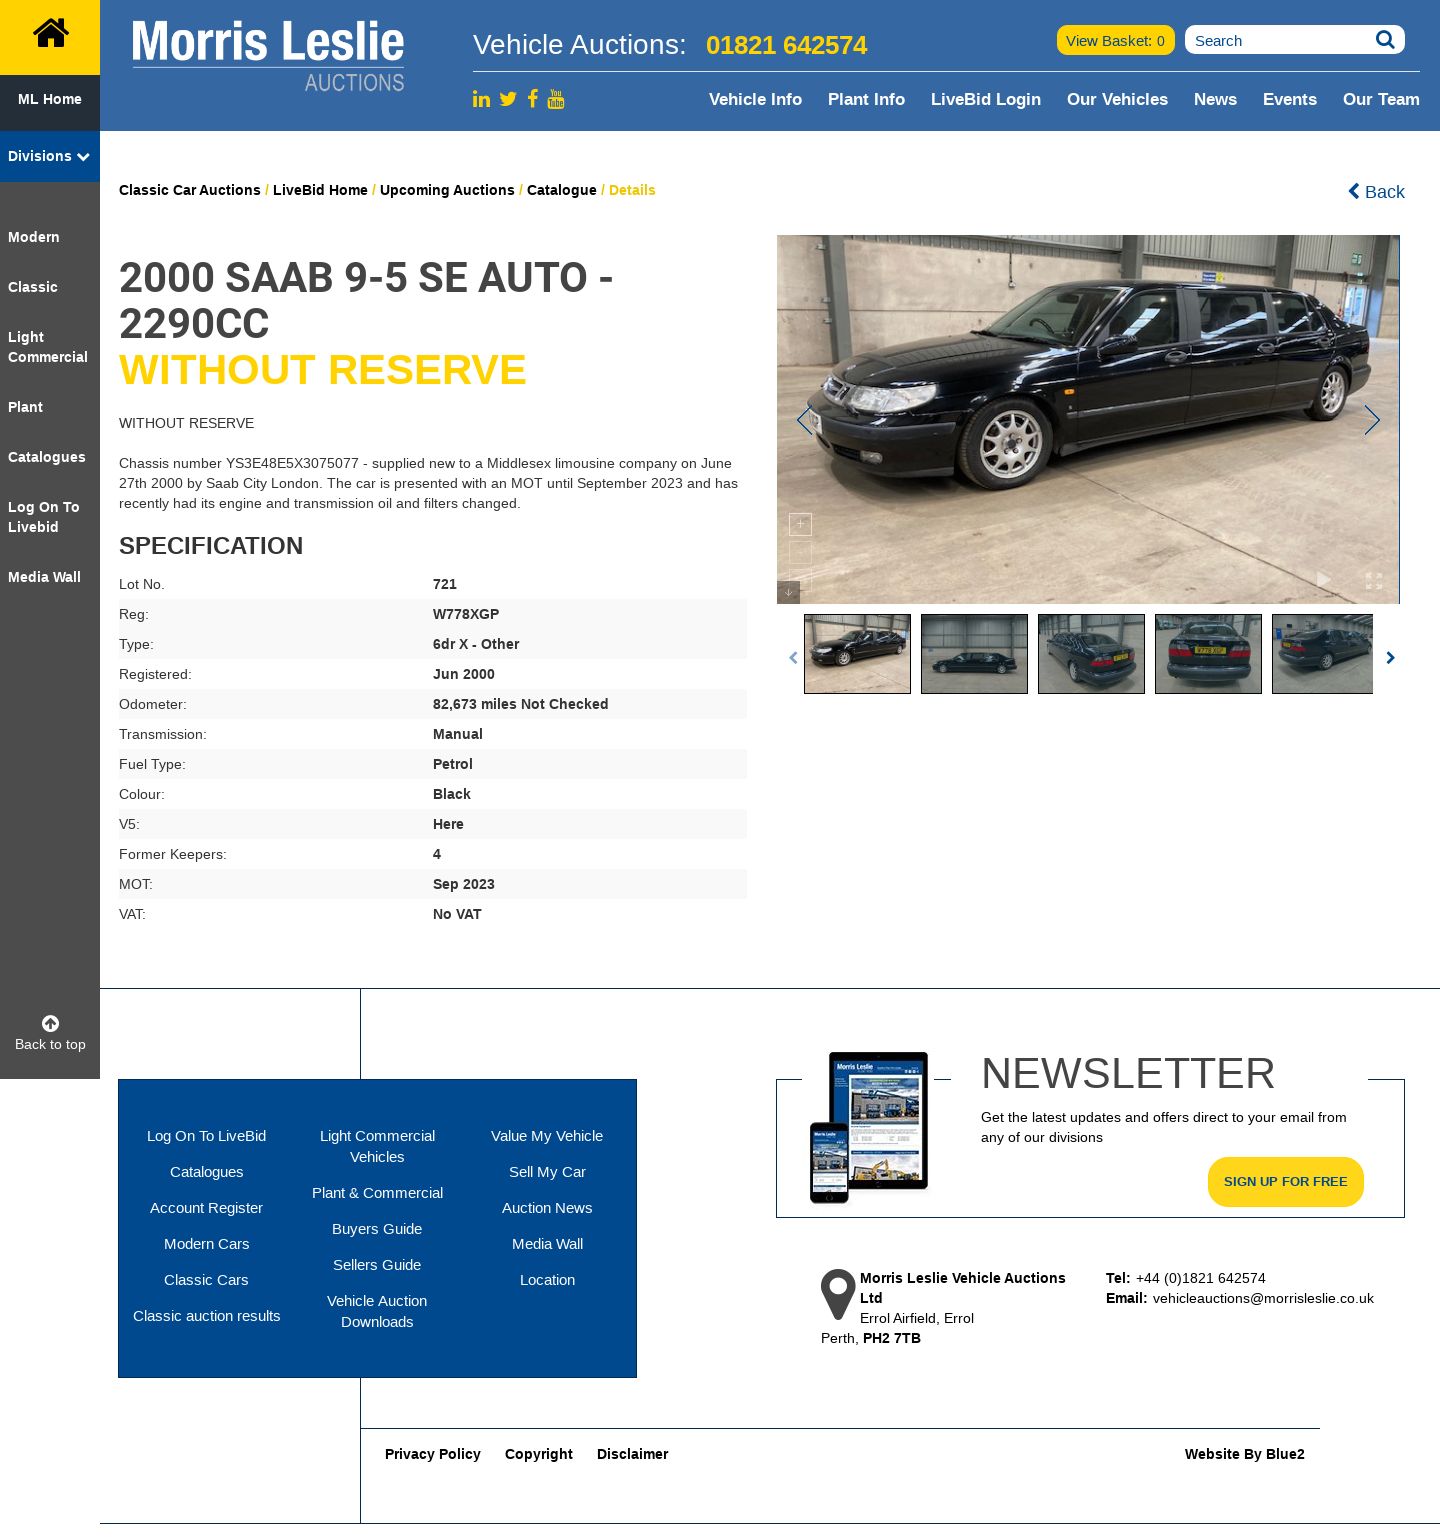Screen dimensions: 1440x1538
Task: Select the third thumbnail in the gallery strip
Action: point(1091,654)
